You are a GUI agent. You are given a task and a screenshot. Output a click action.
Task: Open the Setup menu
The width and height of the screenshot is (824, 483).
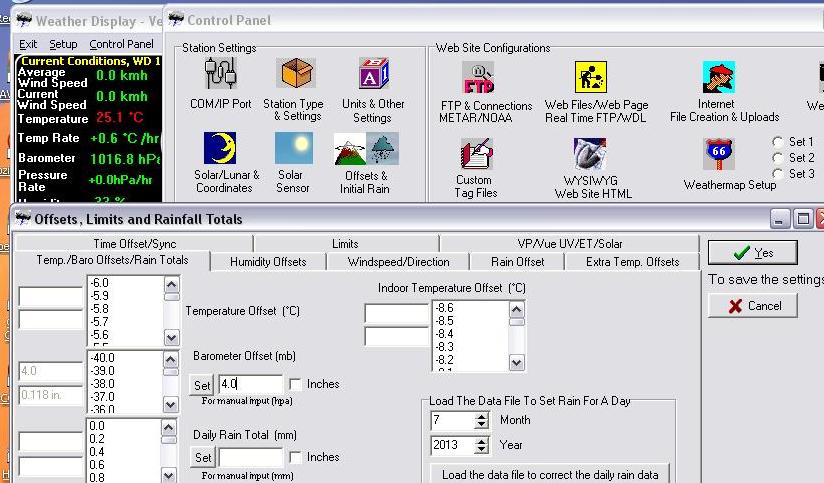63,44
